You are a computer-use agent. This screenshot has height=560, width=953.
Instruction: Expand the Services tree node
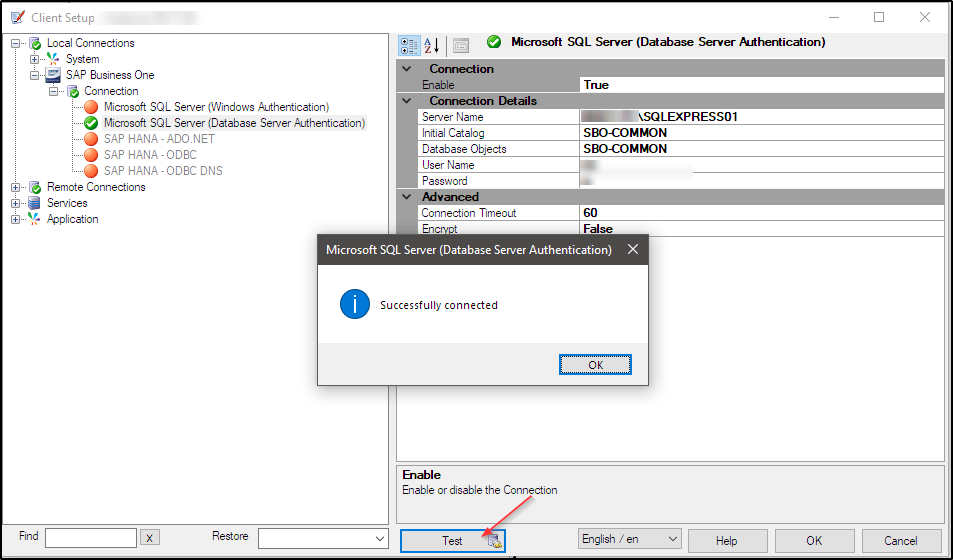click(15, 203)
